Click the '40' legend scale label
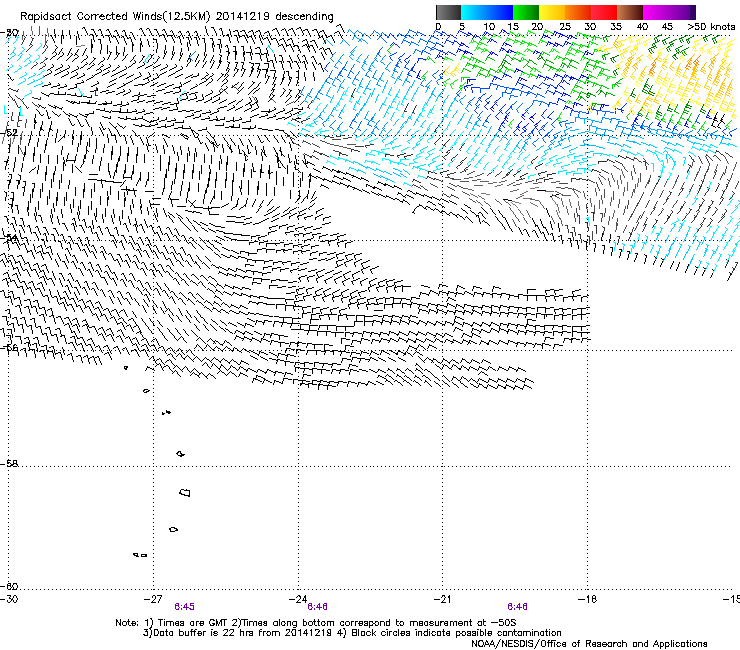Image resolution: width=740 pixels, height=650 pixels. point(642,27)
